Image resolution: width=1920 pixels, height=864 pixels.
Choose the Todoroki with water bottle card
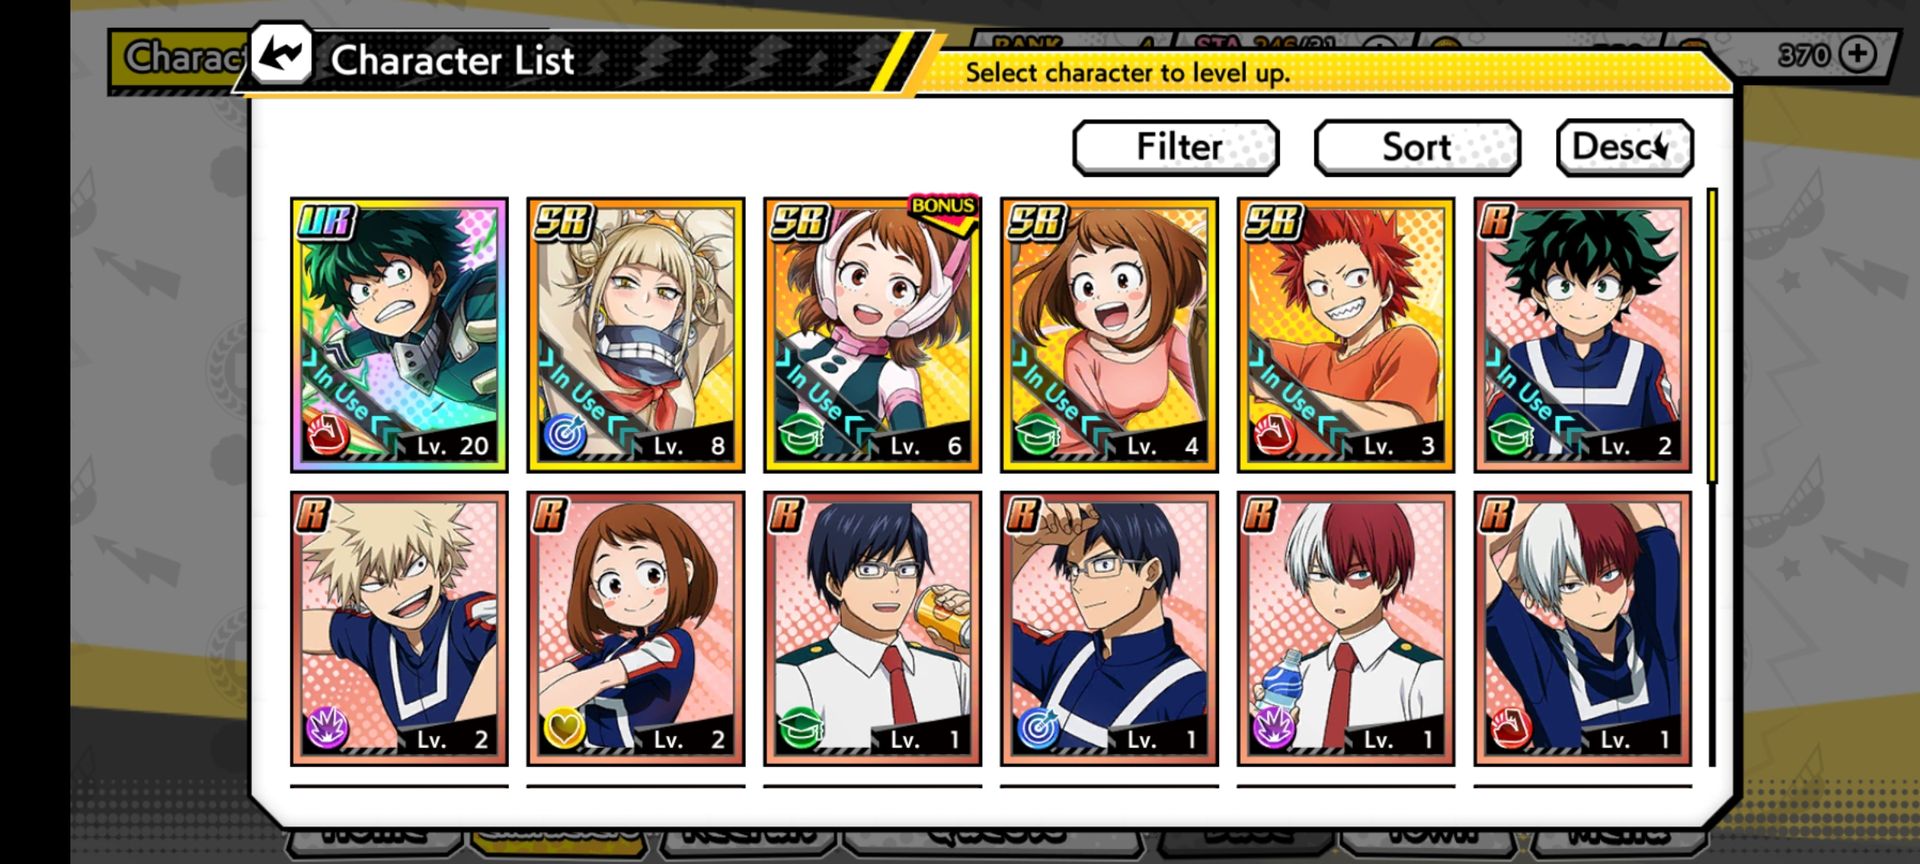[x=1346, y=628]
